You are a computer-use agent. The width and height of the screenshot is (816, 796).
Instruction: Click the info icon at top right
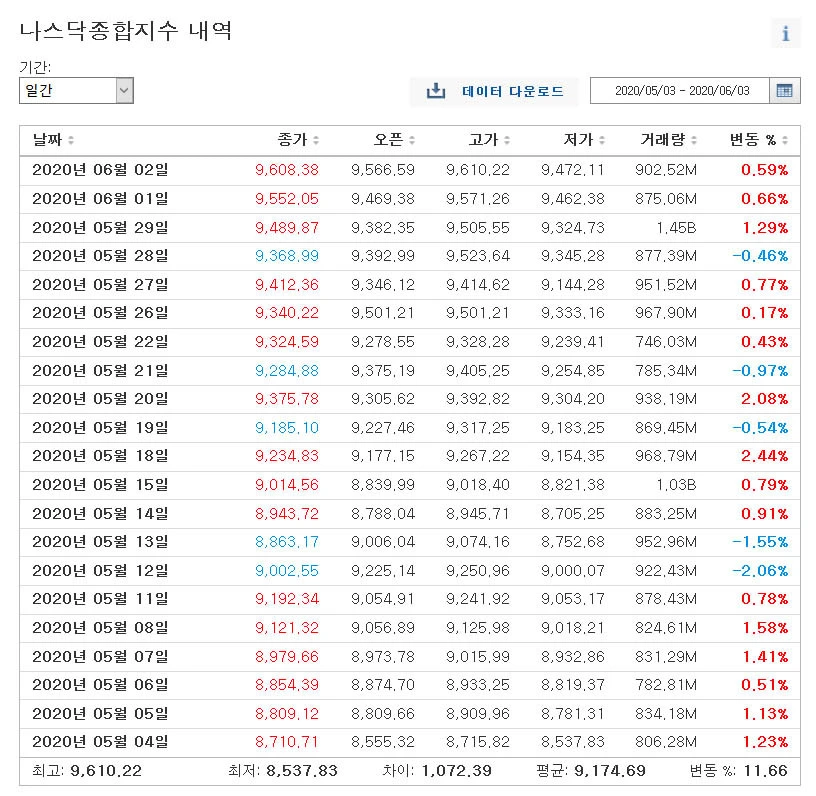coord(785,33)
